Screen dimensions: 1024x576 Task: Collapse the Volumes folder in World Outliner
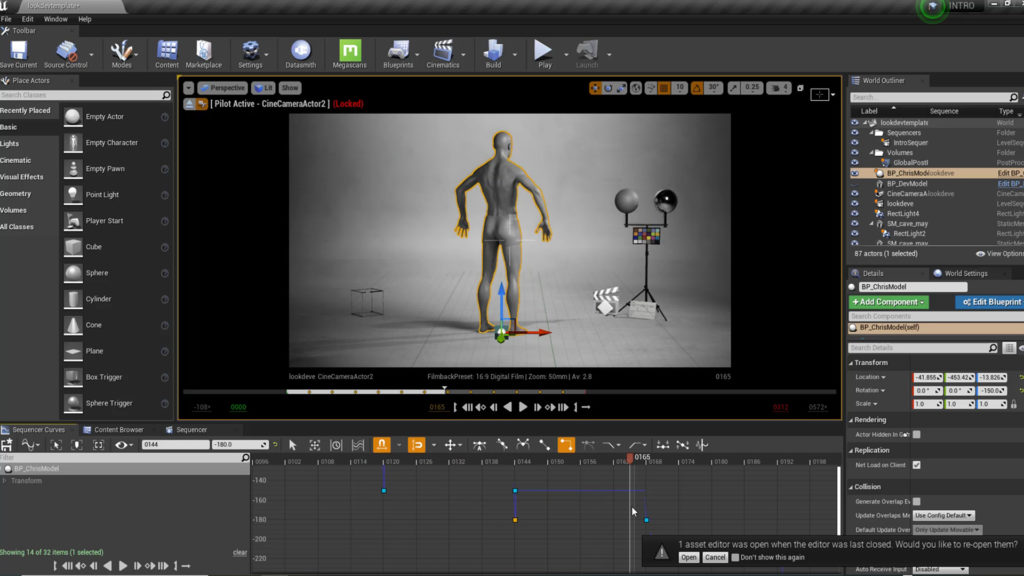coord(871,152)
